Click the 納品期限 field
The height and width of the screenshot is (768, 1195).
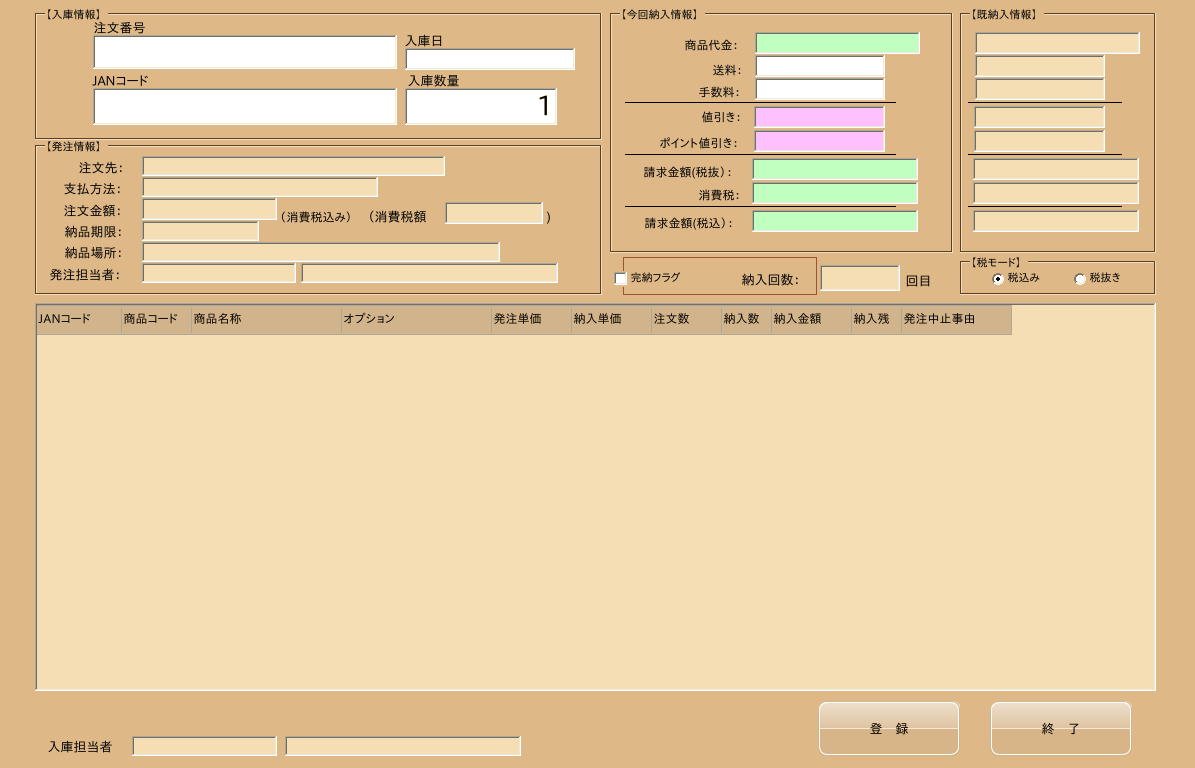[200, 231]
